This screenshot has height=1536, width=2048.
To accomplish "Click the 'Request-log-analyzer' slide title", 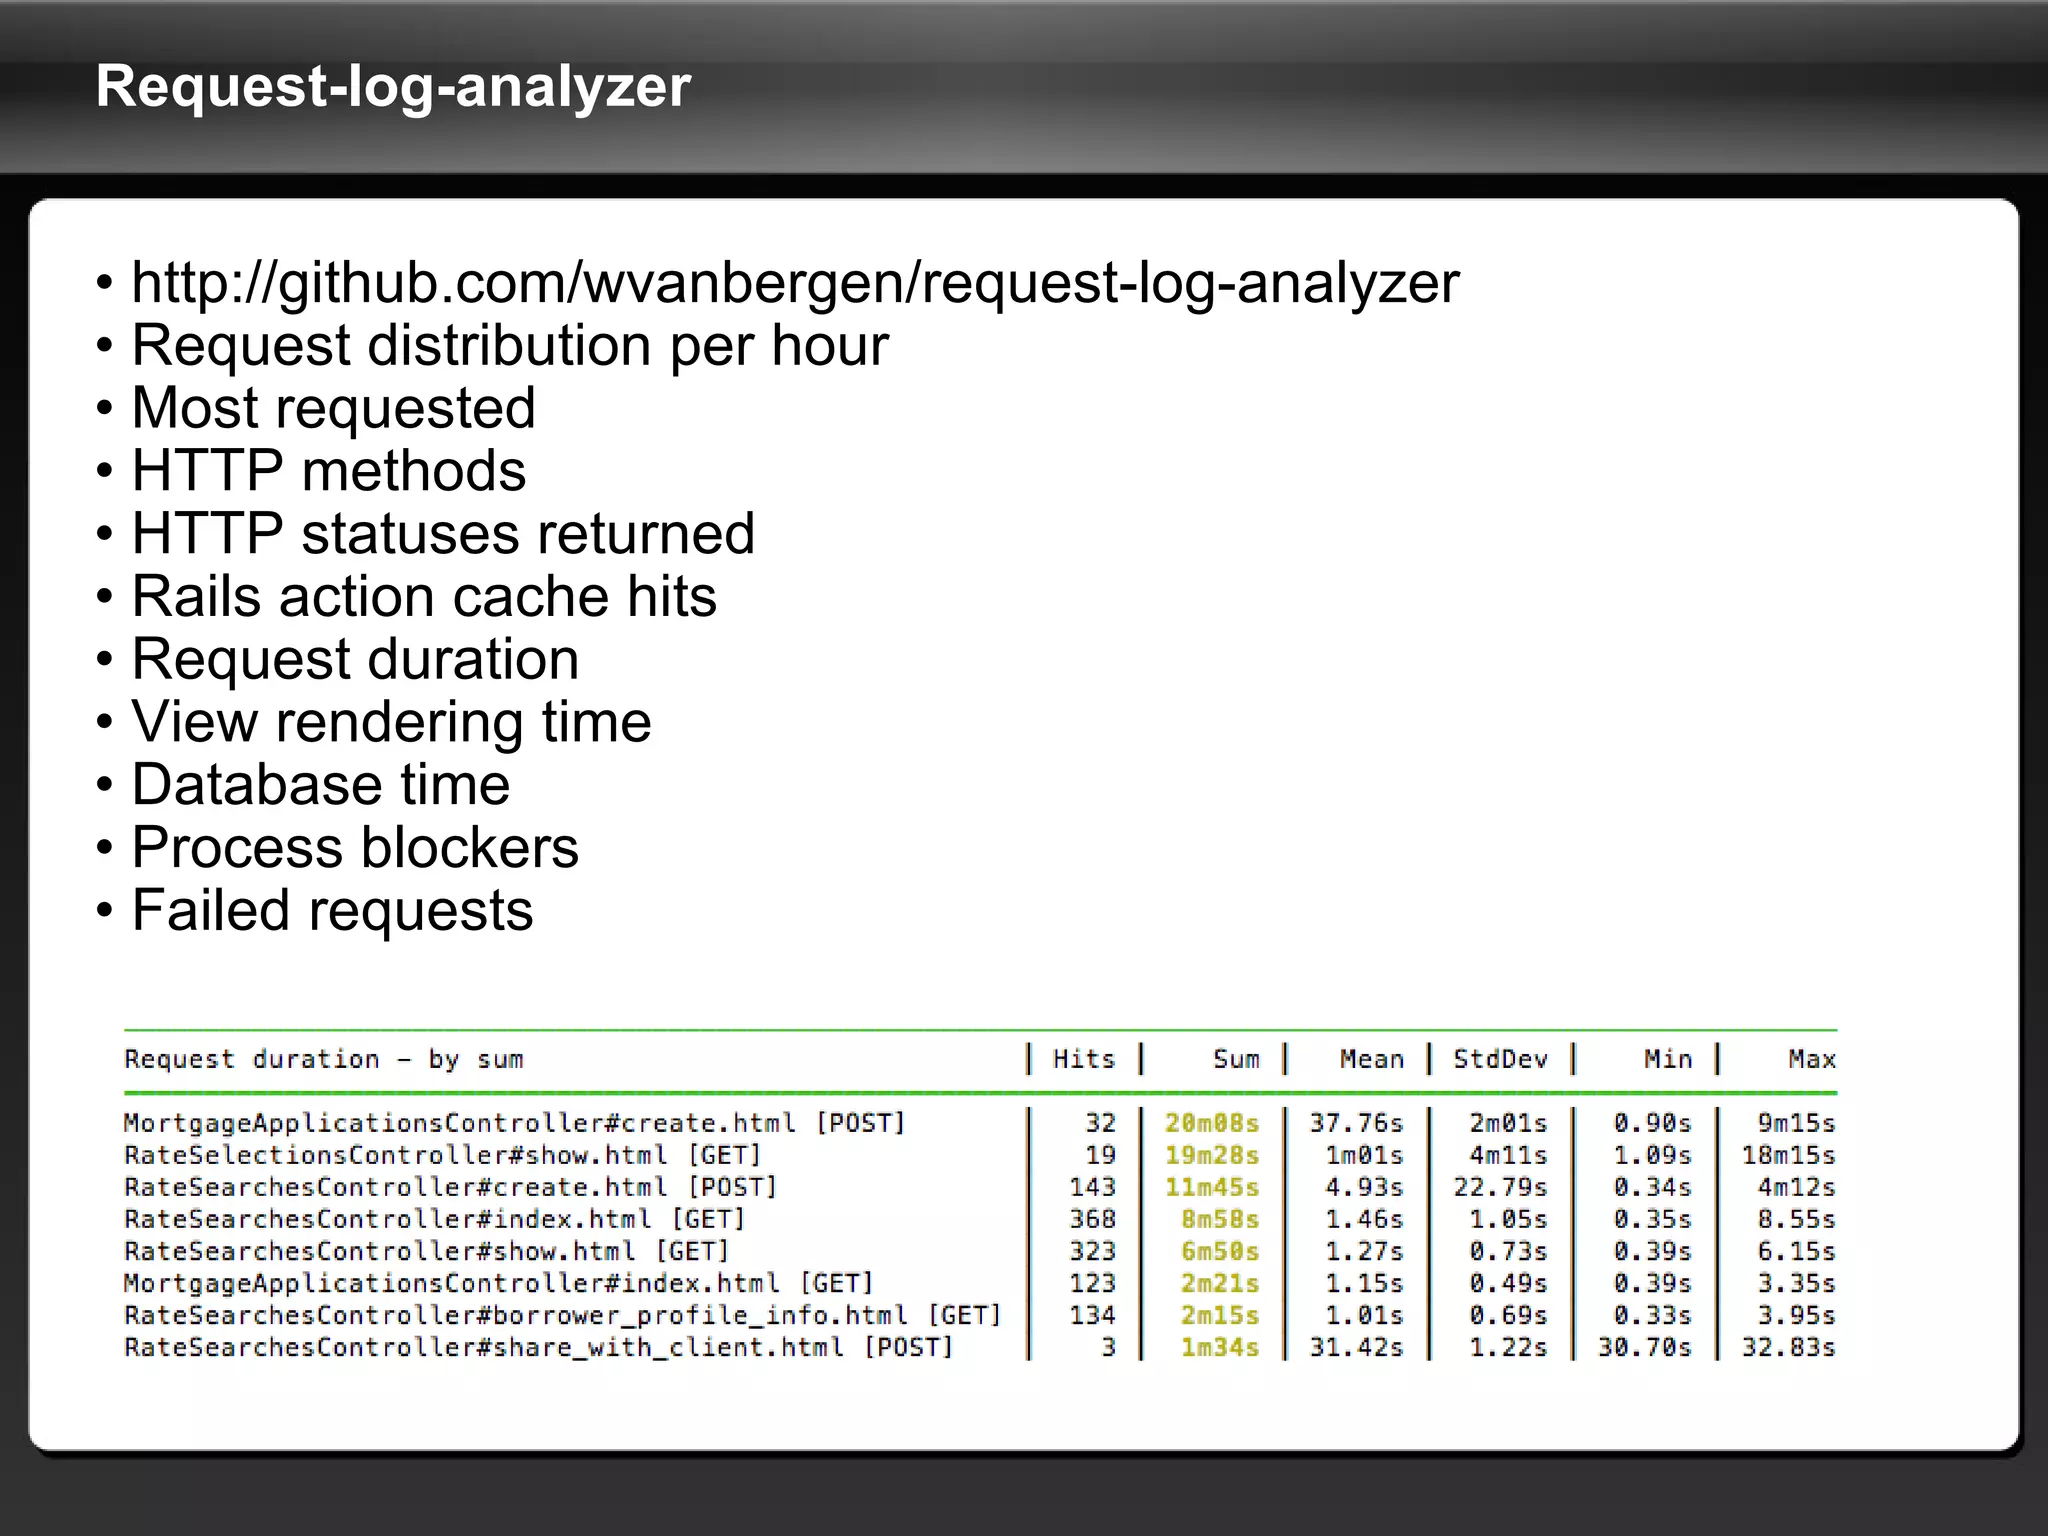I will 393,86.
